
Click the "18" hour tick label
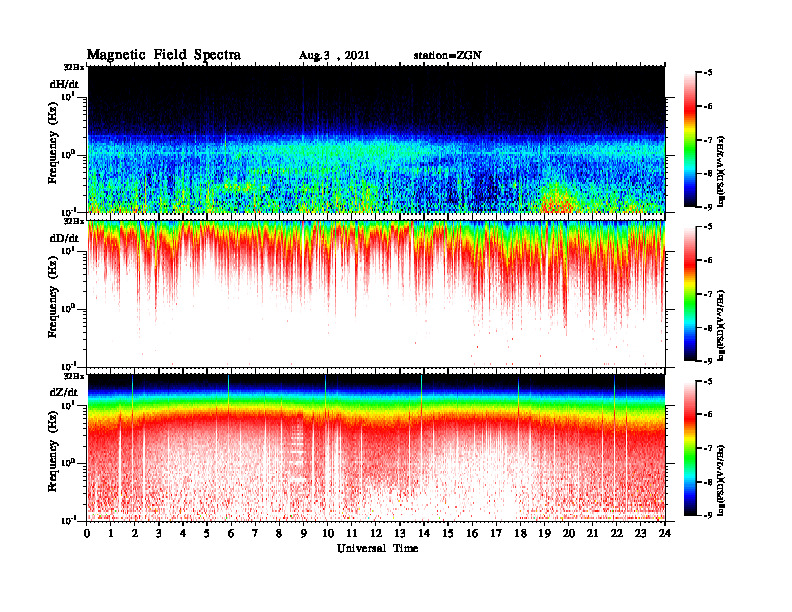[520, 533]
